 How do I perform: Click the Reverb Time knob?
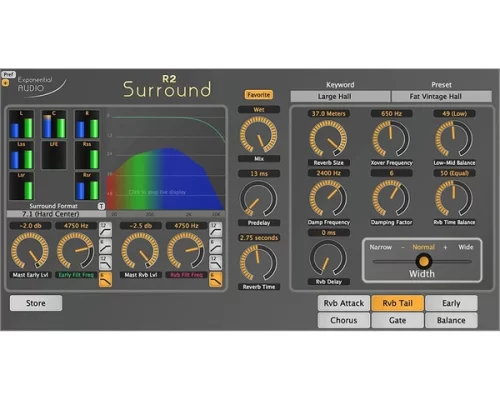point(259,263)
